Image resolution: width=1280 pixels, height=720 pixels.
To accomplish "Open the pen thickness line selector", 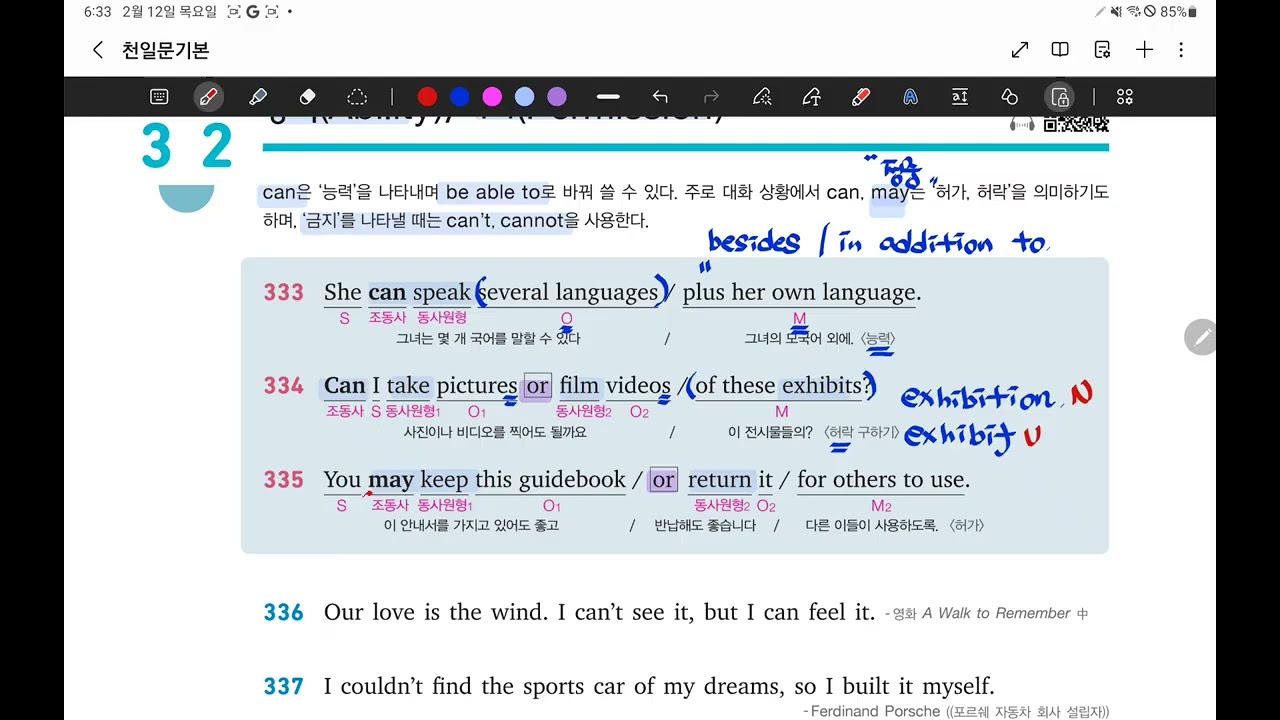I will tap(608, 97).
